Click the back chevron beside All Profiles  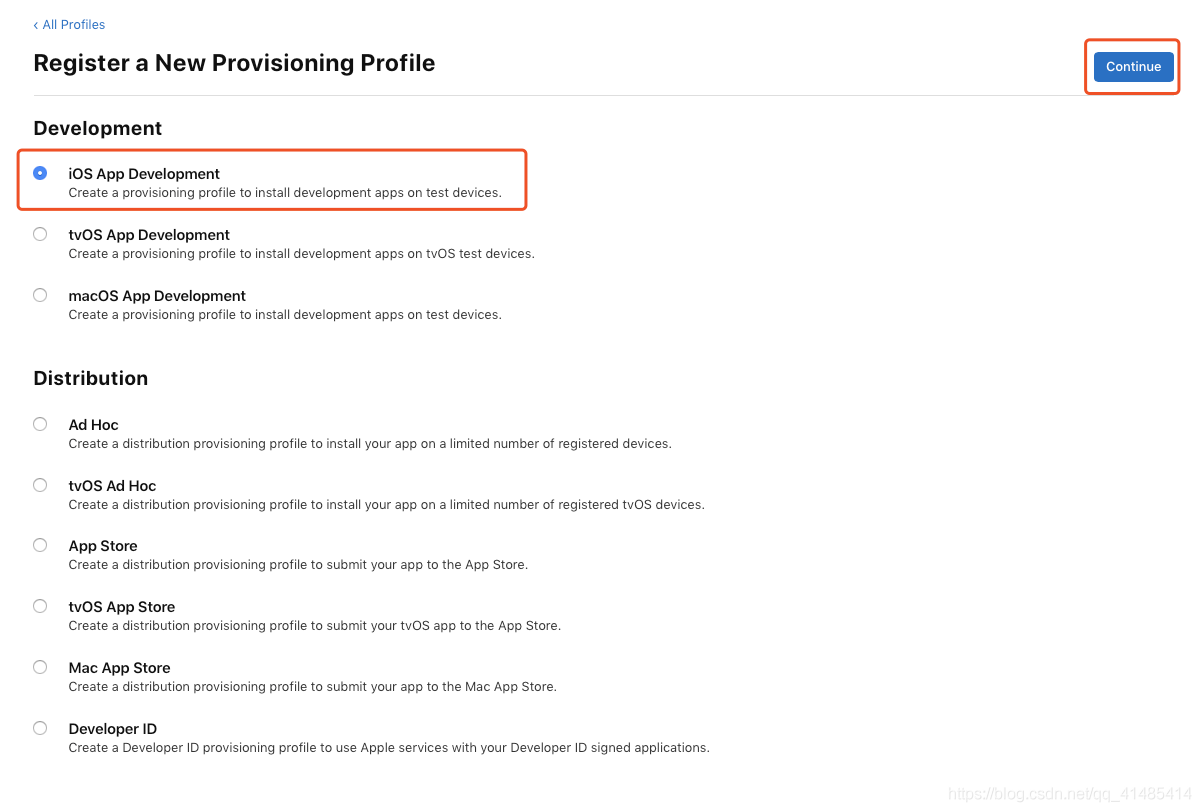click(36, 25)
